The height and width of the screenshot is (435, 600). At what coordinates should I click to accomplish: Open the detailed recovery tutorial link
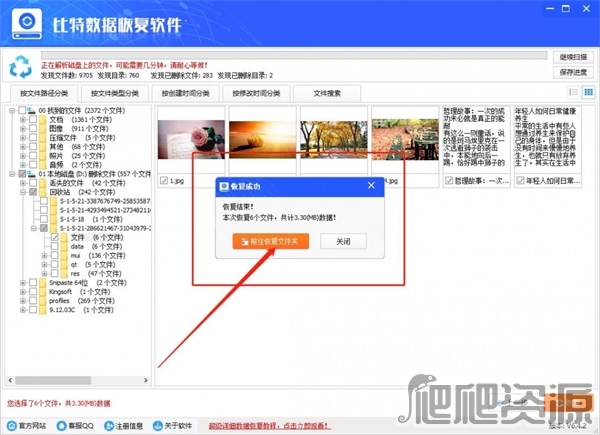tap(270, 426)
